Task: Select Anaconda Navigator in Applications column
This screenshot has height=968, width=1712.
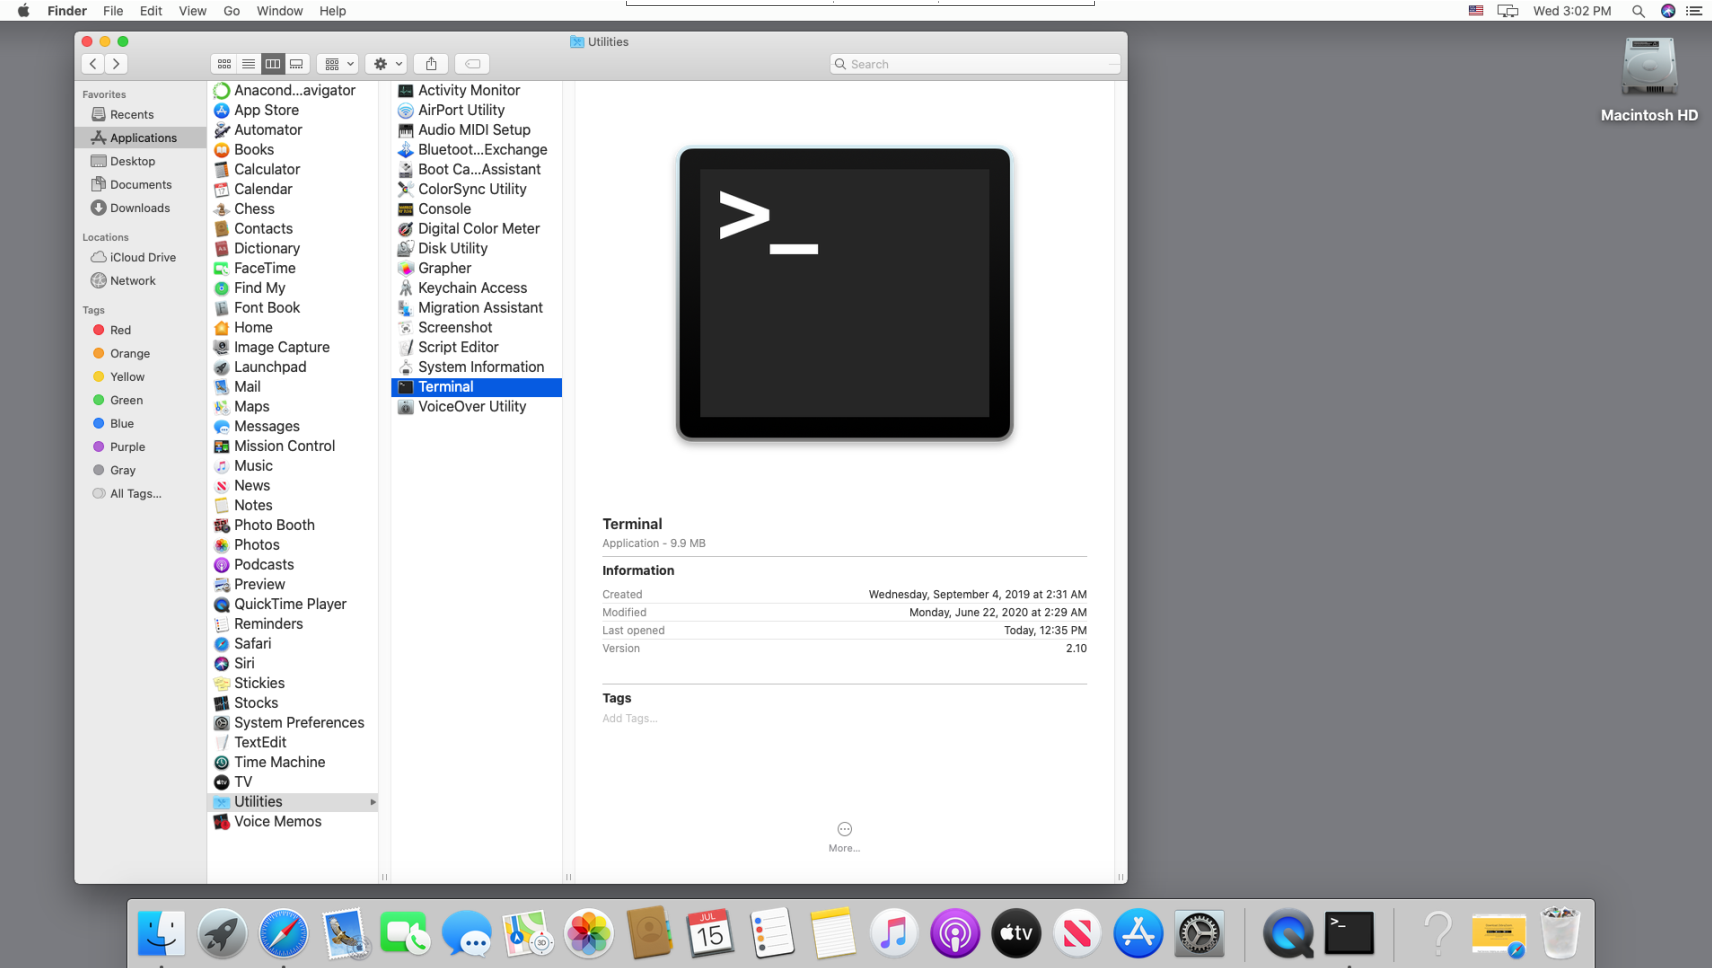Action: (x=292, y=90)
